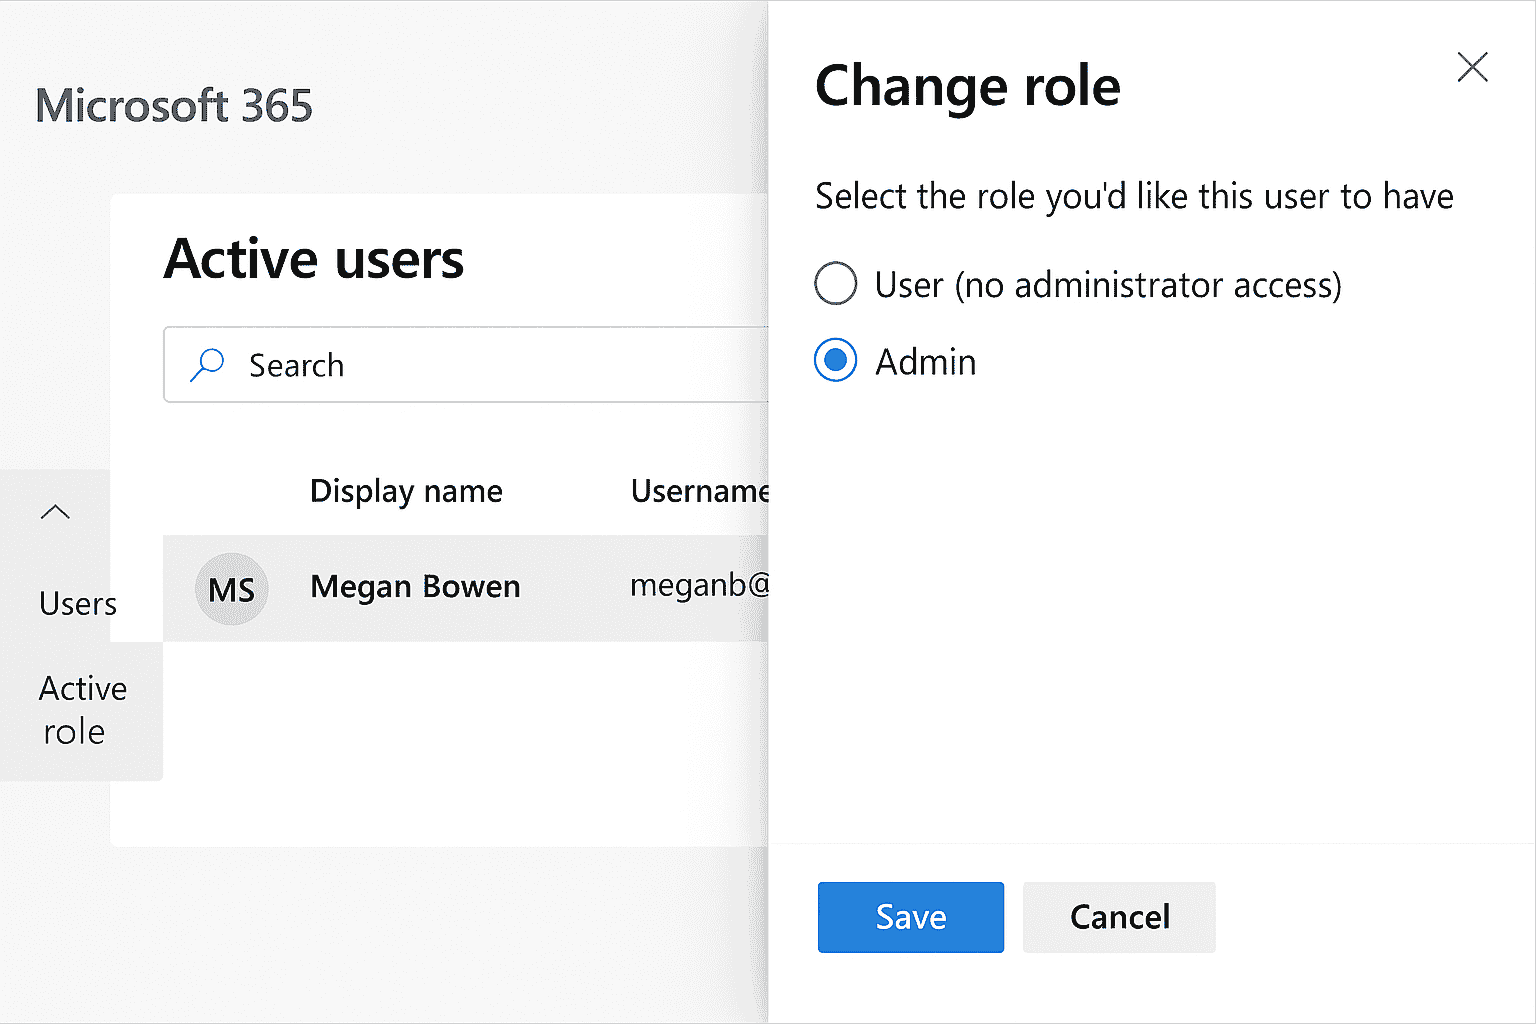The width and height of the screenshot is (1536, 1024).
Task: Open Megan Bowen's user name link
Action: 415,586
